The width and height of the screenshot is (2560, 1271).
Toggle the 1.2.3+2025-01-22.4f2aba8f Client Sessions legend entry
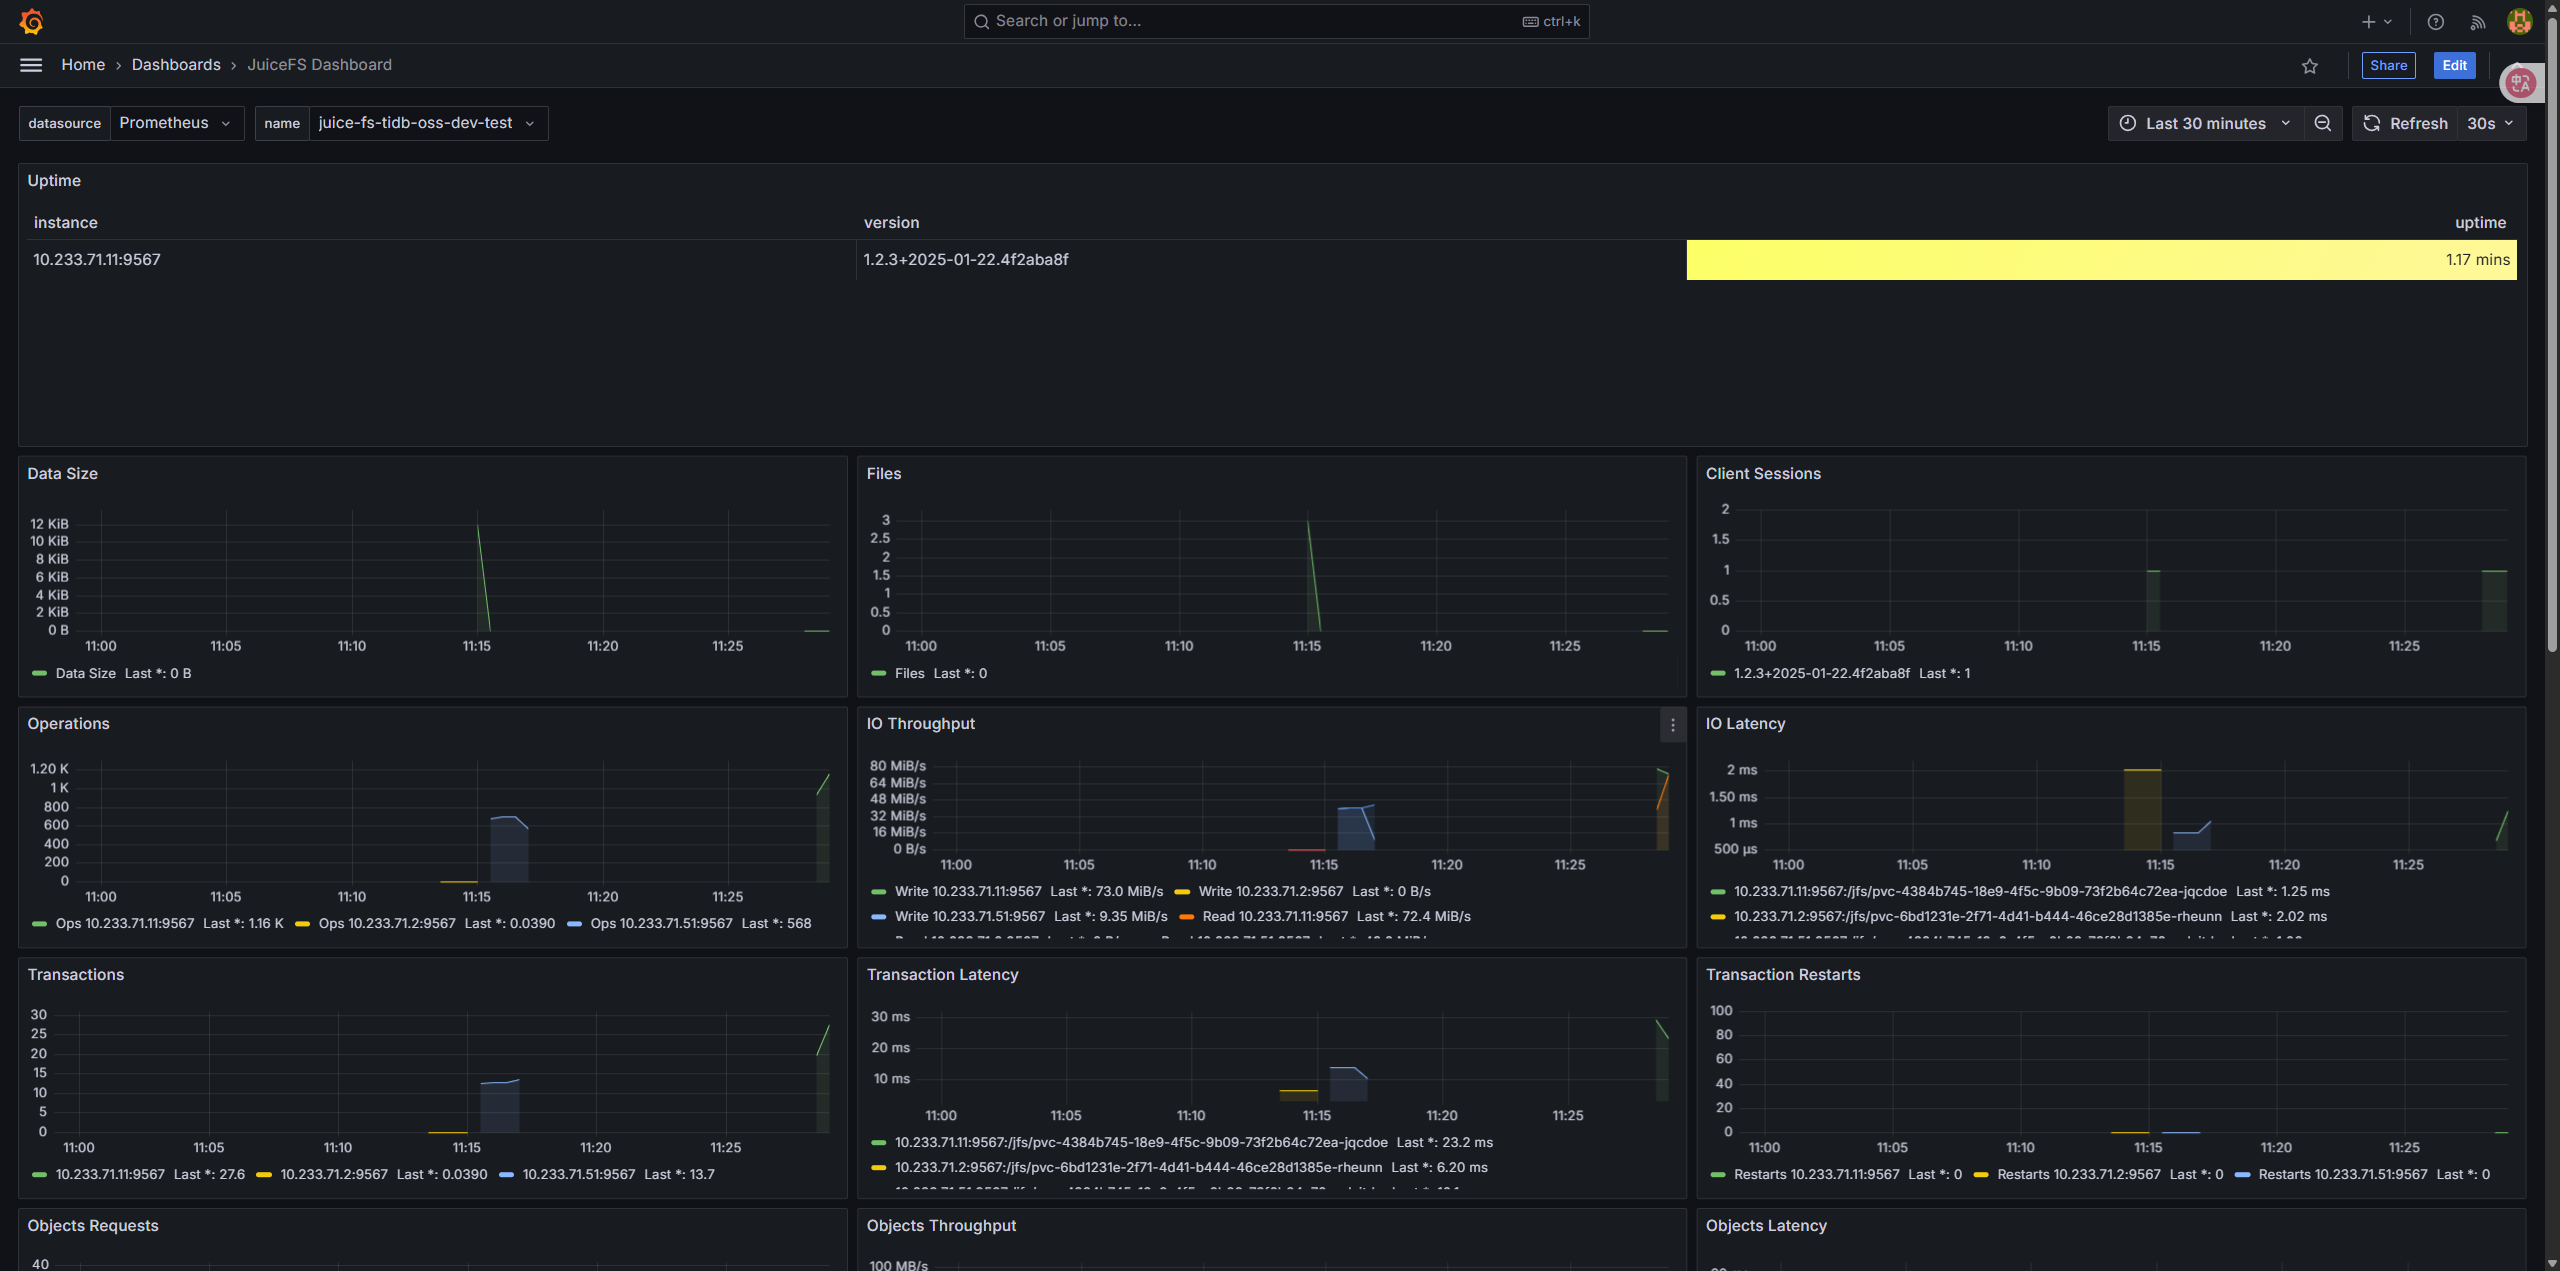[x=1822, y=674]
